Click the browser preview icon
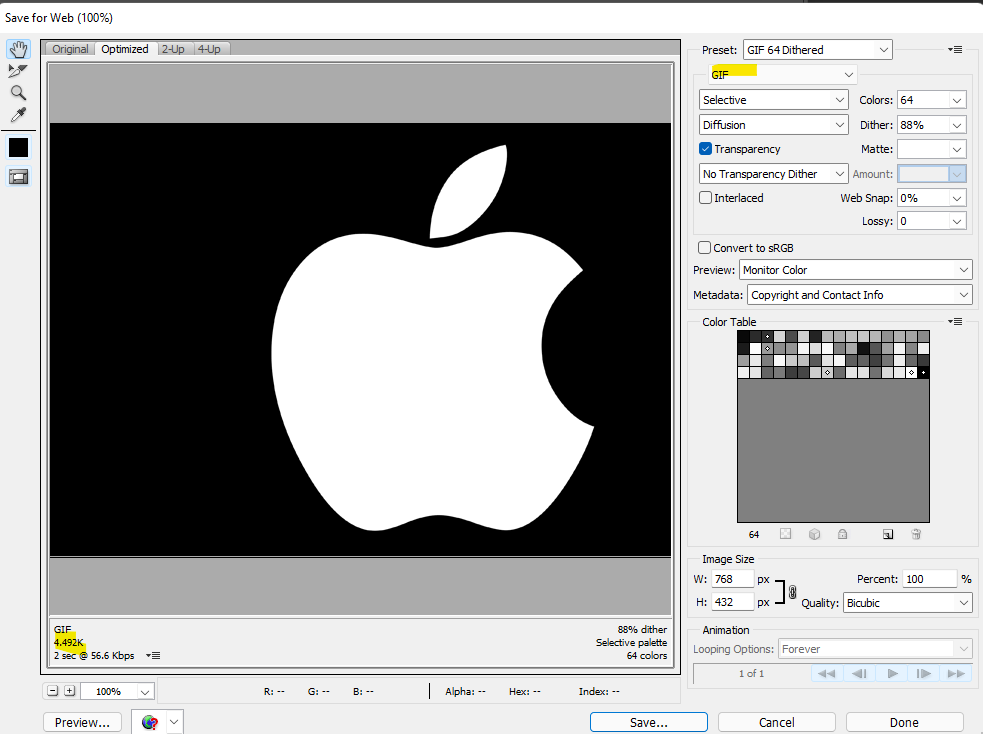The height and width of the screenshot is (734, 983). pyautogui.click(x=149, y=722)
